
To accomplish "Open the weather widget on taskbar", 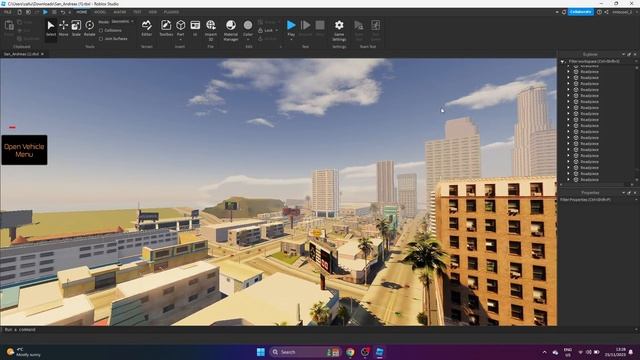I will click(x=24, y=352).
